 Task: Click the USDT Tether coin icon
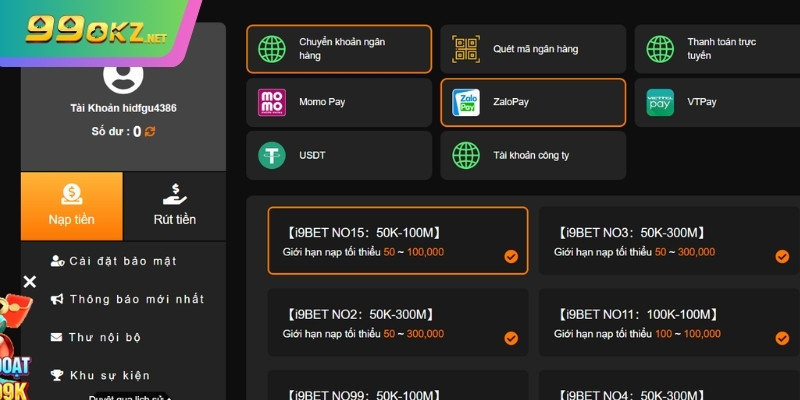(x=271, y=155)
